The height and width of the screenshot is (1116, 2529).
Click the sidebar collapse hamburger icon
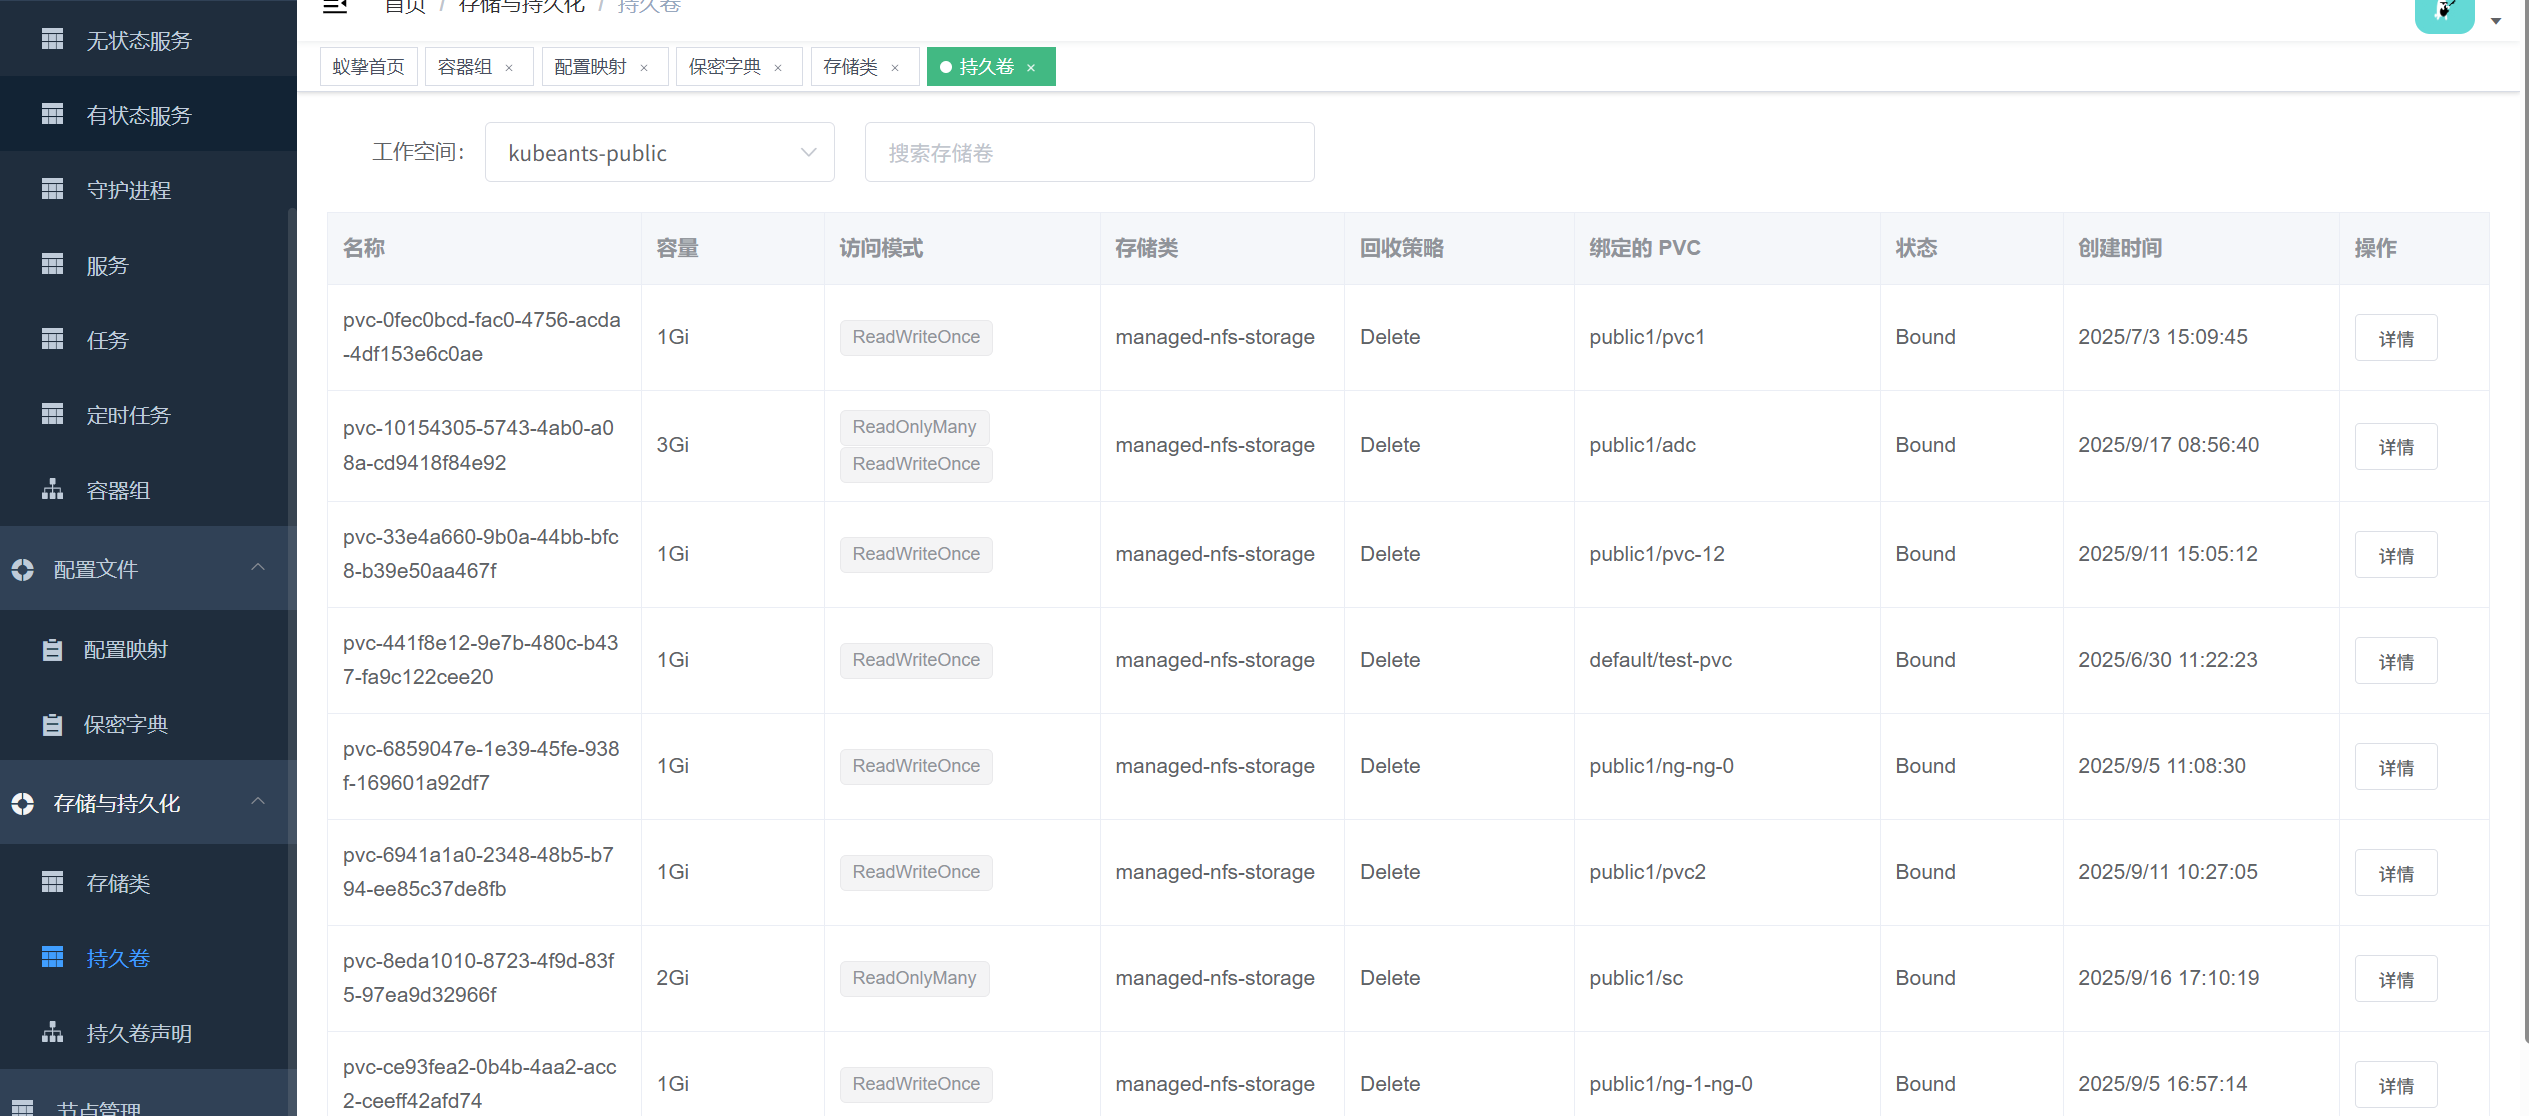335,7
